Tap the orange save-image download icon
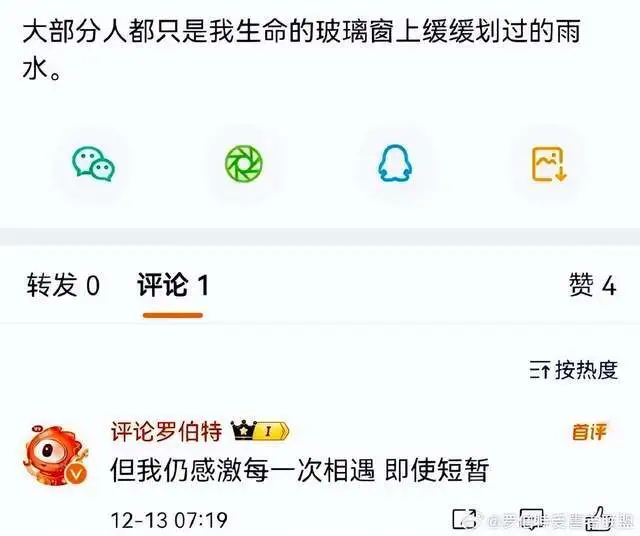The width and height of the screenshot is (640, 536). tap(549, 164)
